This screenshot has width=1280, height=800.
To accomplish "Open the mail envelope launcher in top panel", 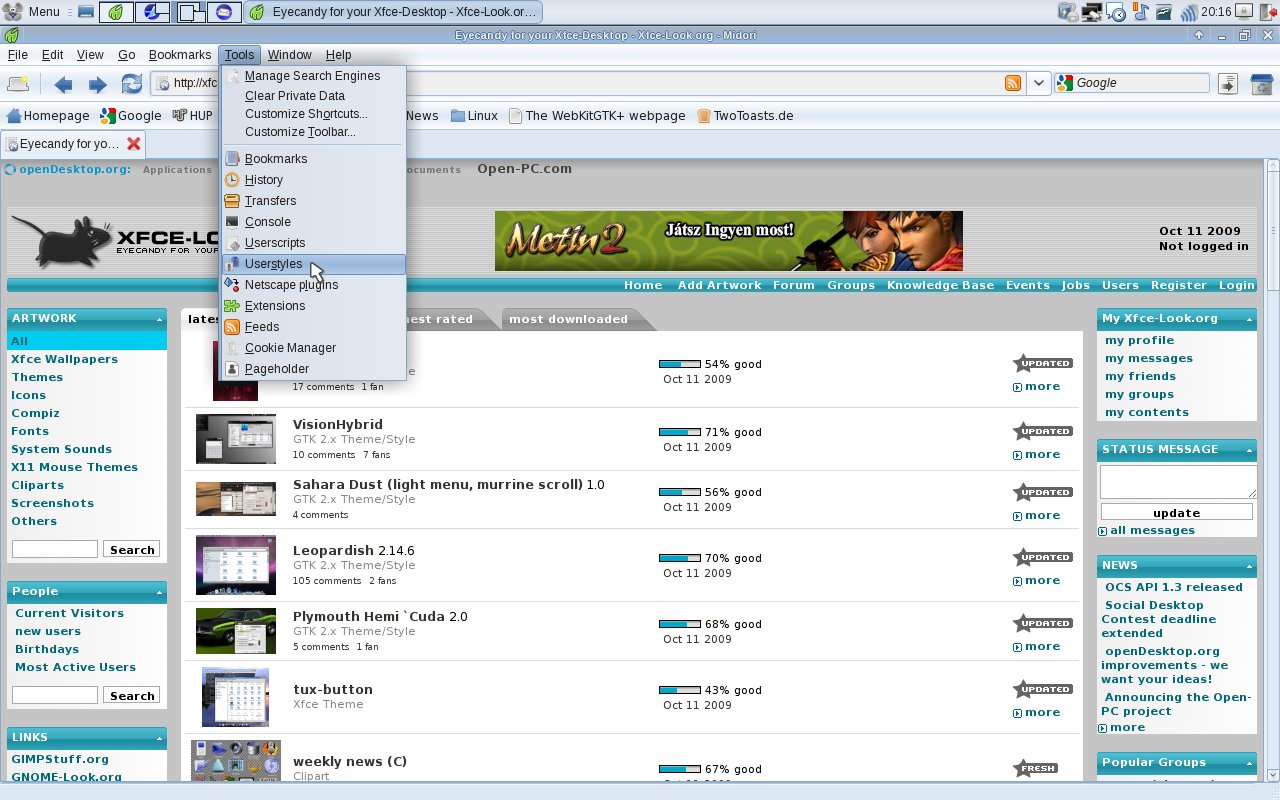I will click(x=225, y=12).
